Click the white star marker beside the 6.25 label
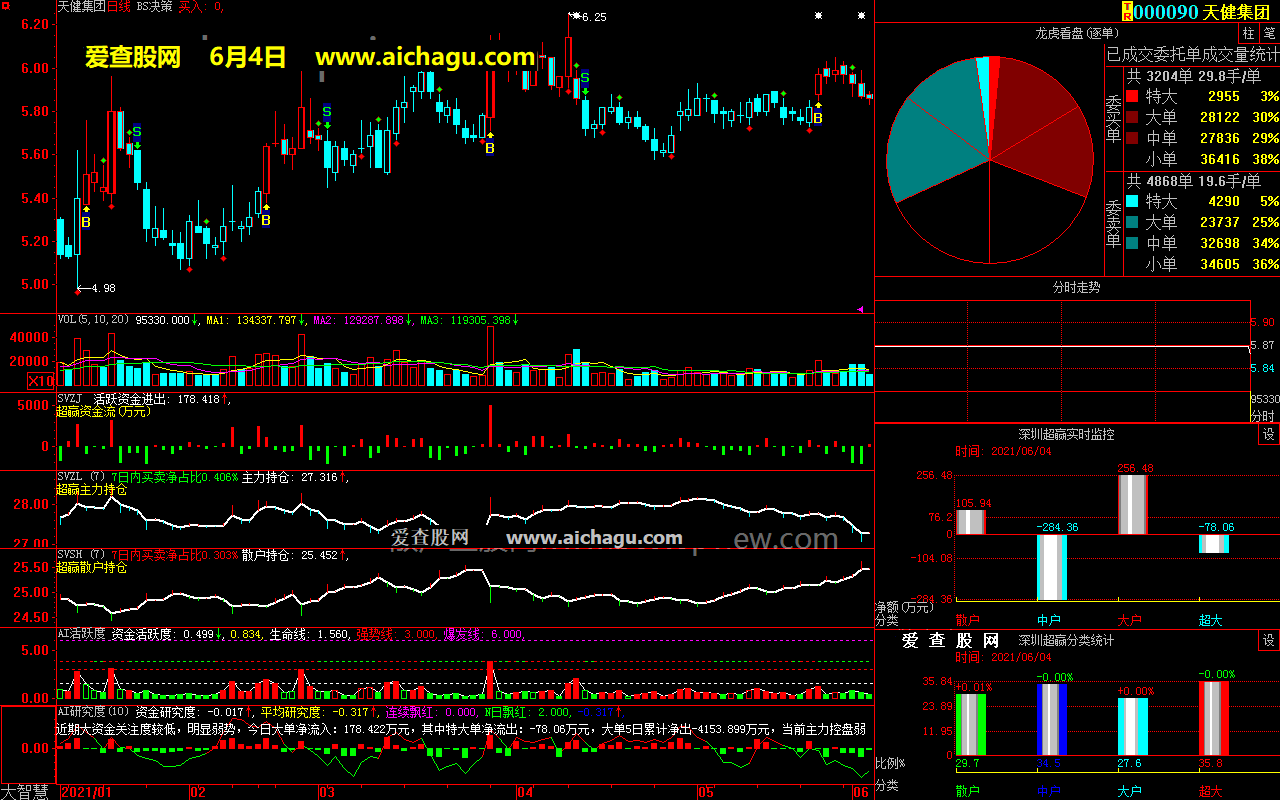Screen dimensions: 1280x800 pos(576,15)
